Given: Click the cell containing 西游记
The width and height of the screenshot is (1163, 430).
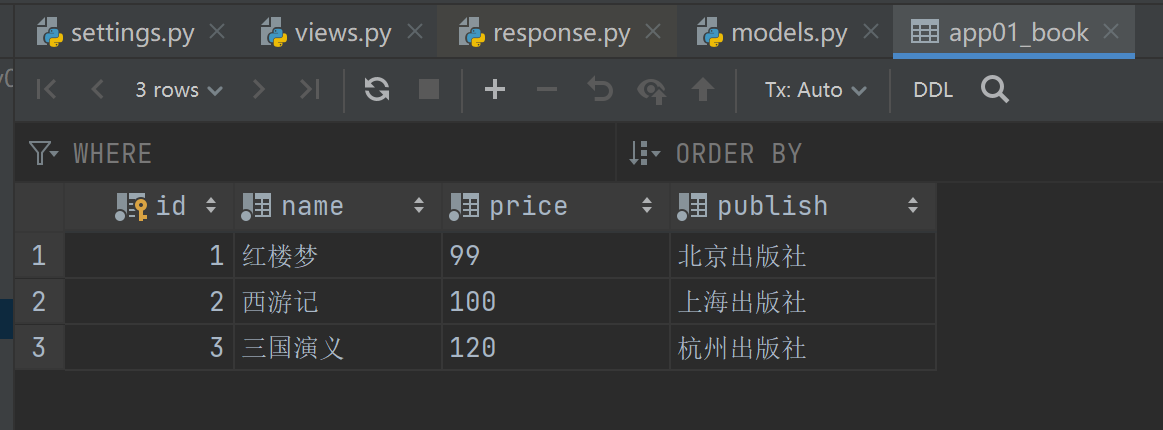Looking at the screenshot, I should [338, 302].
